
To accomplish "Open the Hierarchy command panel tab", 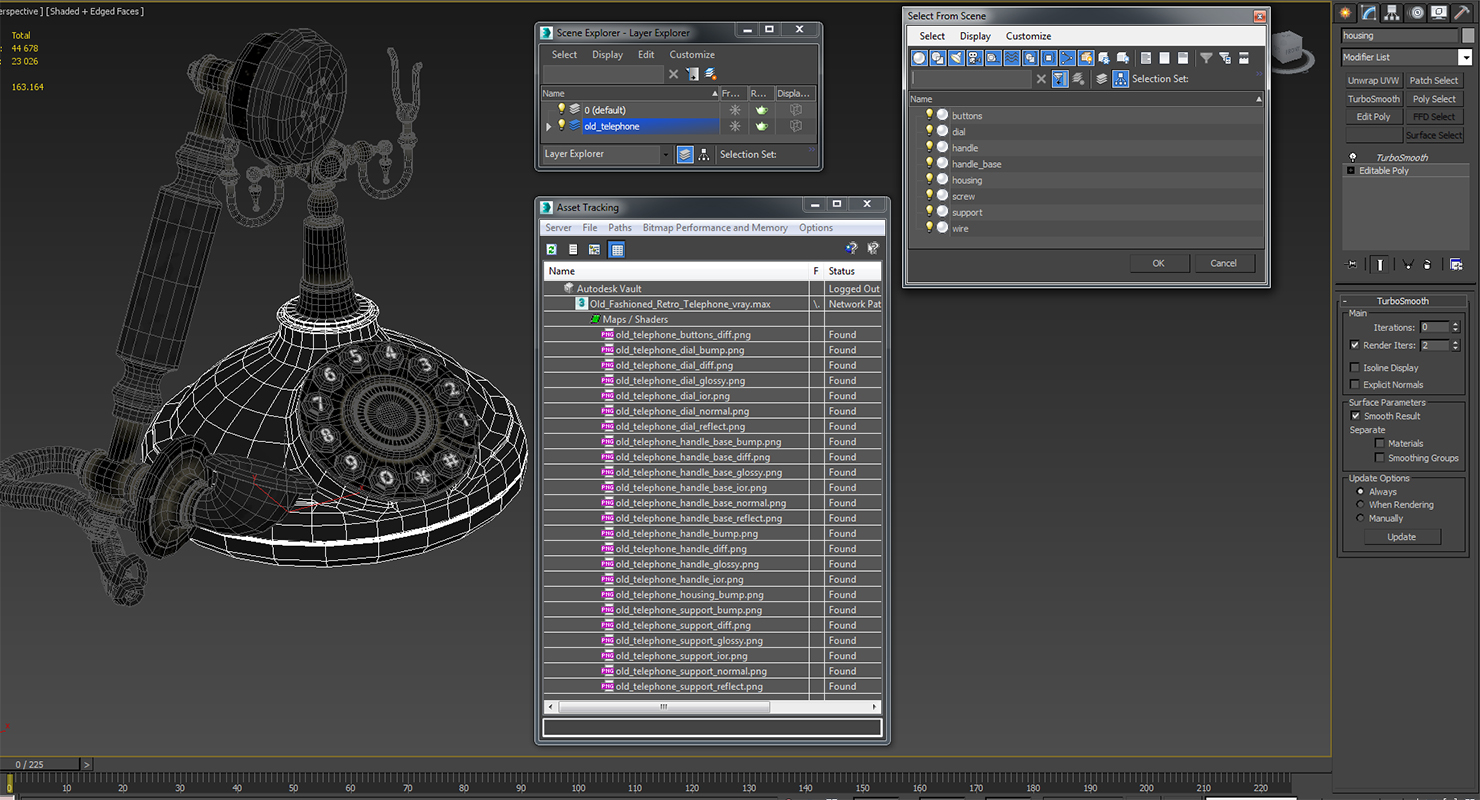I will coord(1393,13).
